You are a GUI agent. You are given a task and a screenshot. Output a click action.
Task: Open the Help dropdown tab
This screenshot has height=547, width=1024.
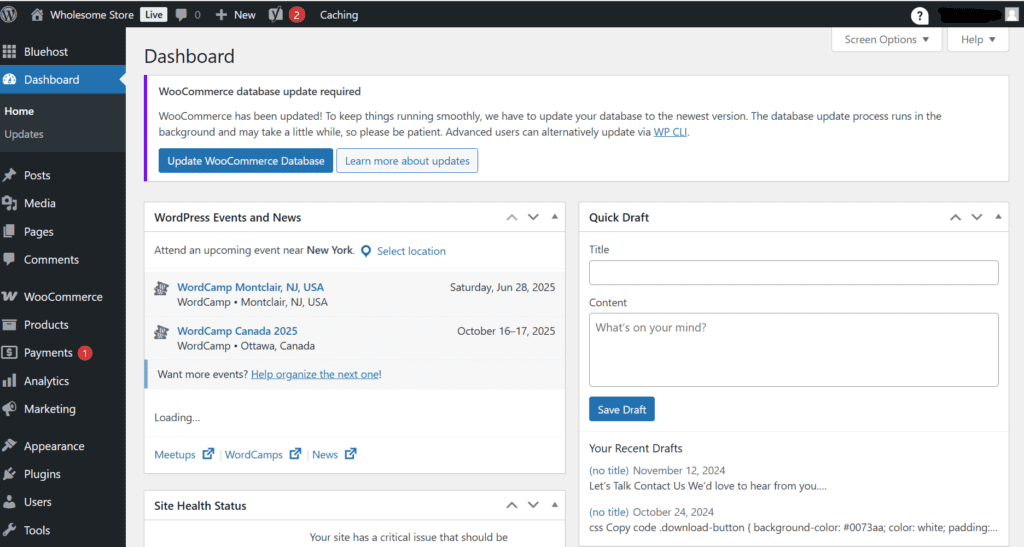coord(978,40)
